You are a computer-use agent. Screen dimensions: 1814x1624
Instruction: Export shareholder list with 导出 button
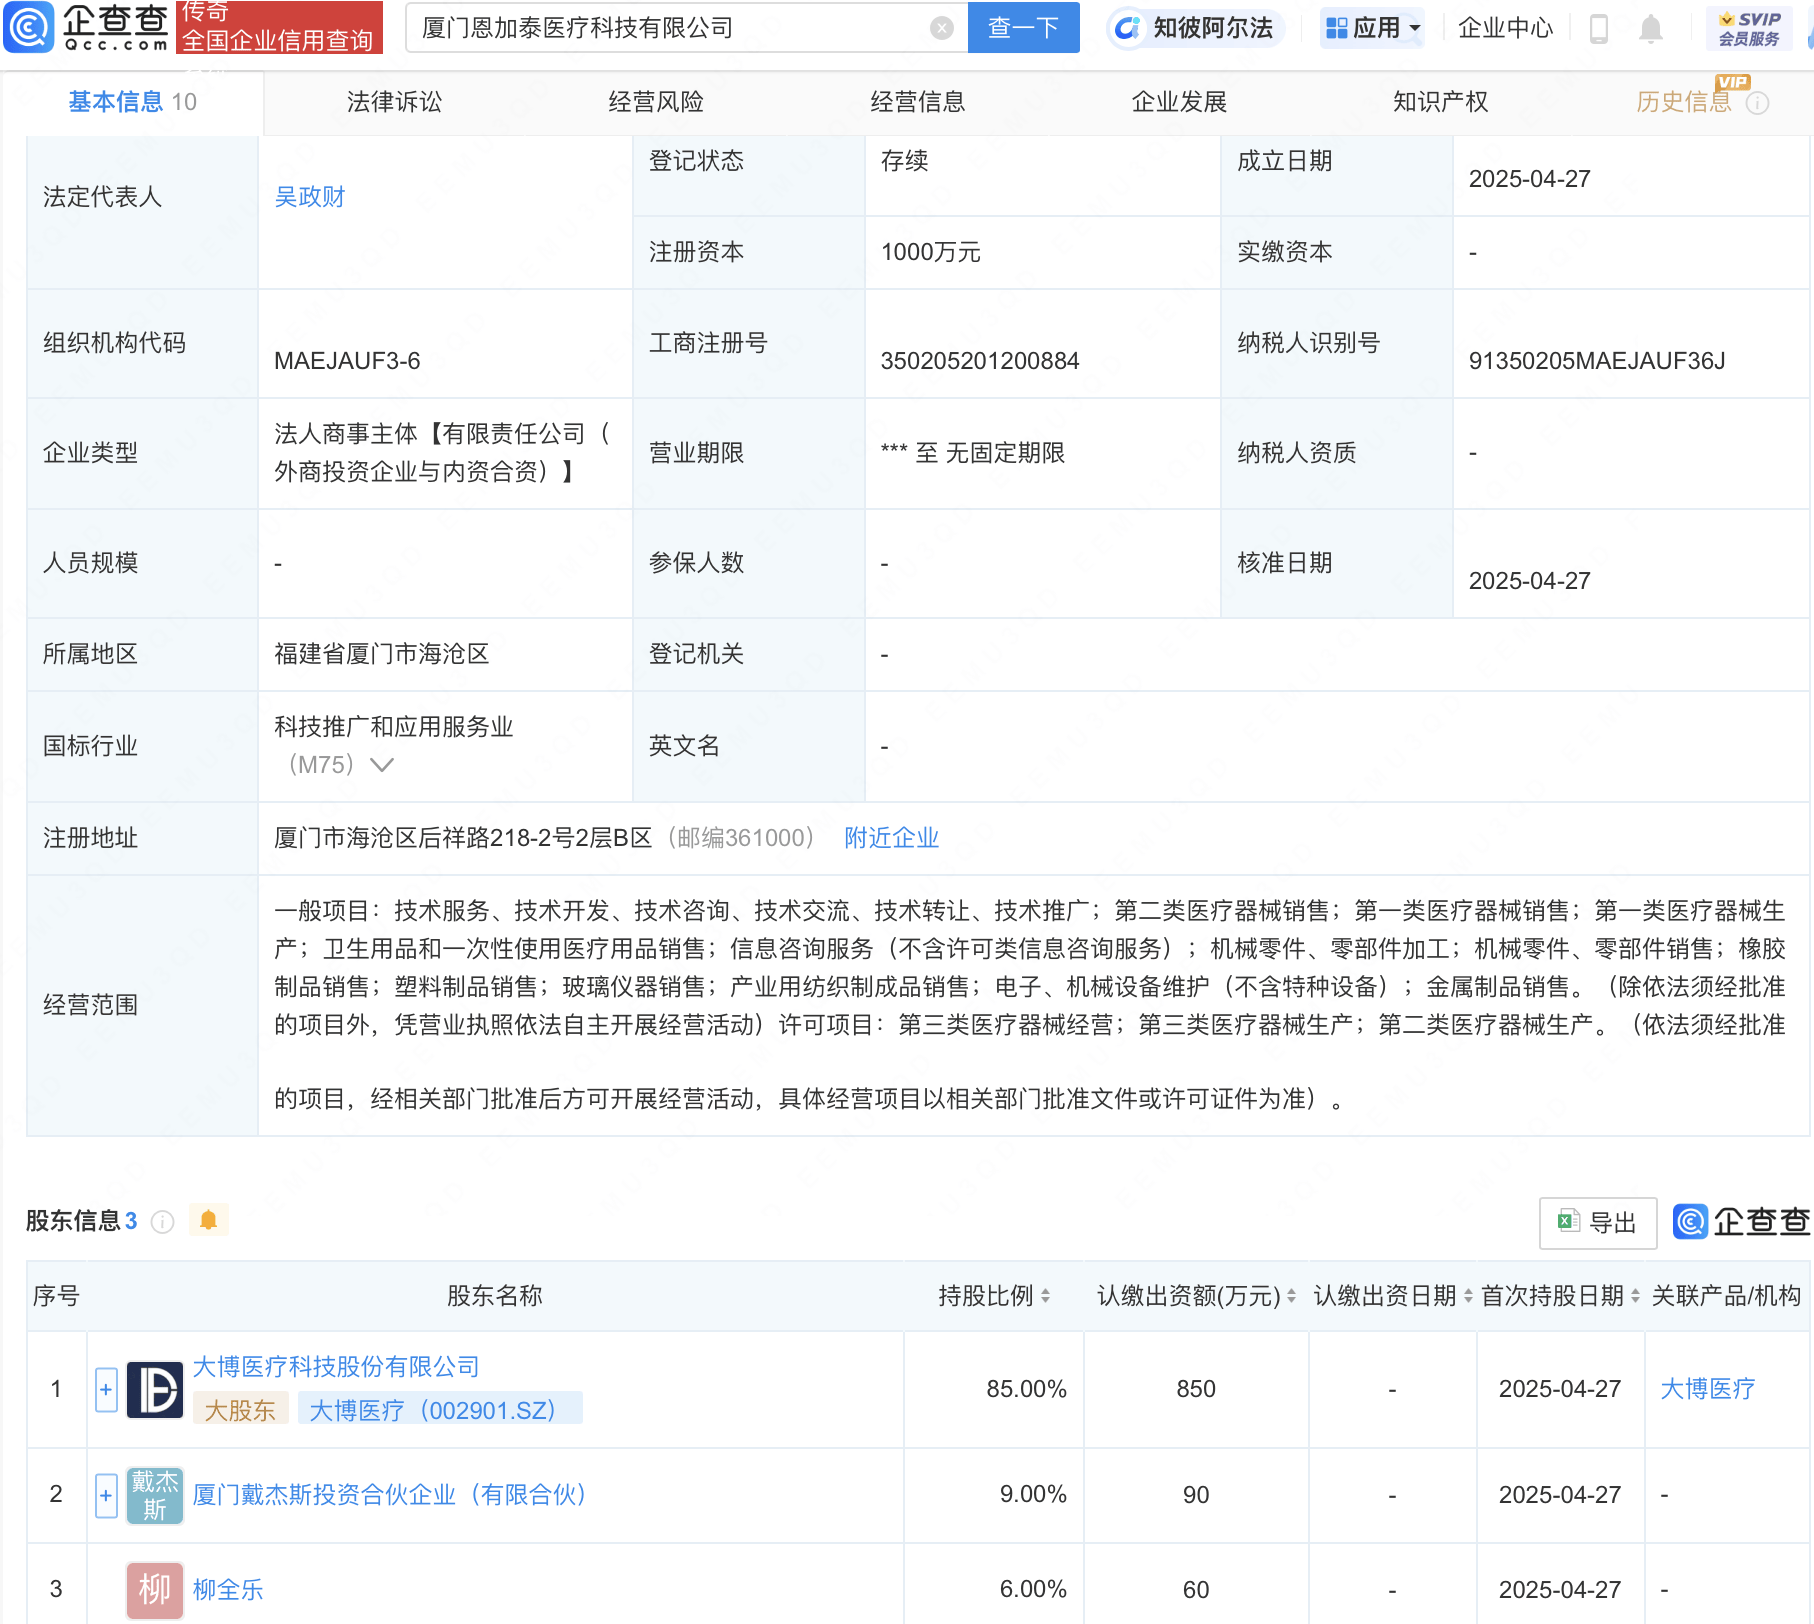[1597, 1222]
